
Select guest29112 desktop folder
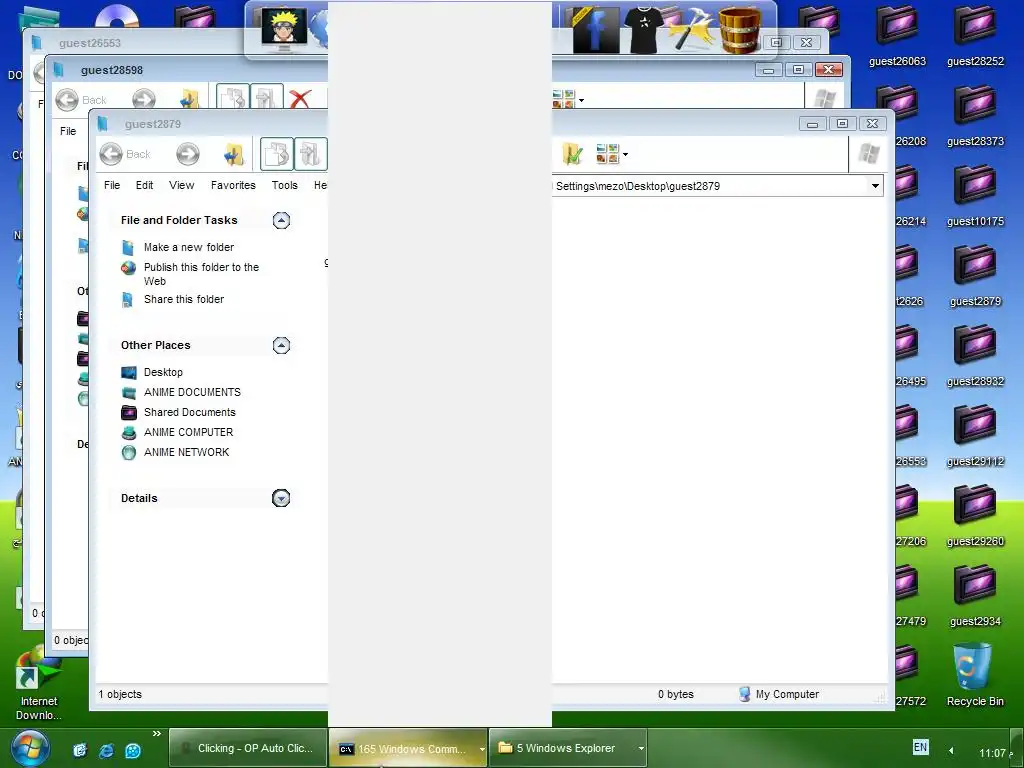click(975, 436)
